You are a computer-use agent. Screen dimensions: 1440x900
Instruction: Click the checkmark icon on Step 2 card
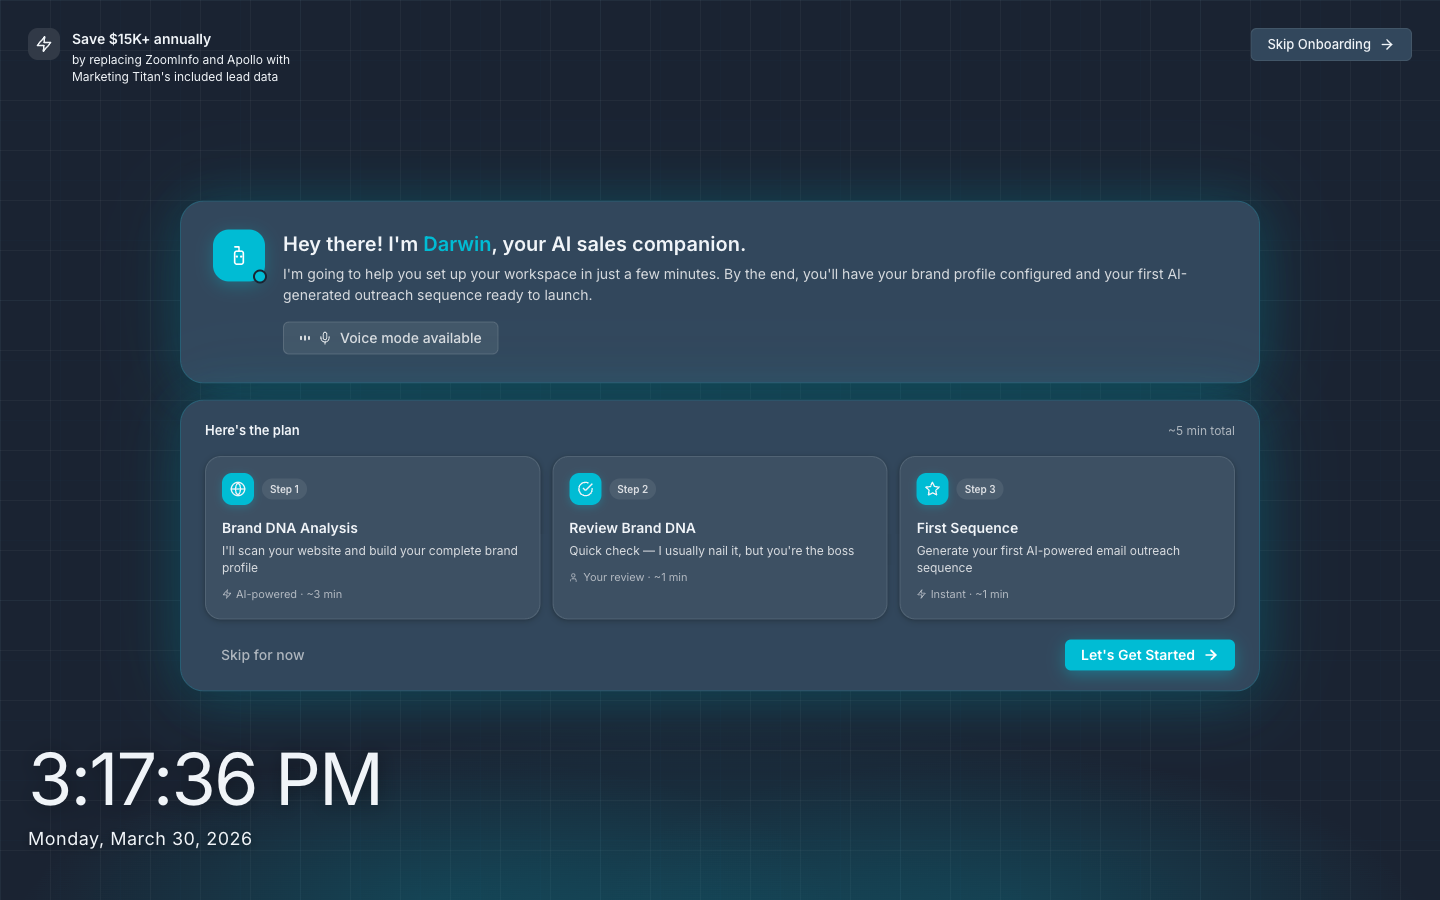pyautogui.click(x=585, y=489)
